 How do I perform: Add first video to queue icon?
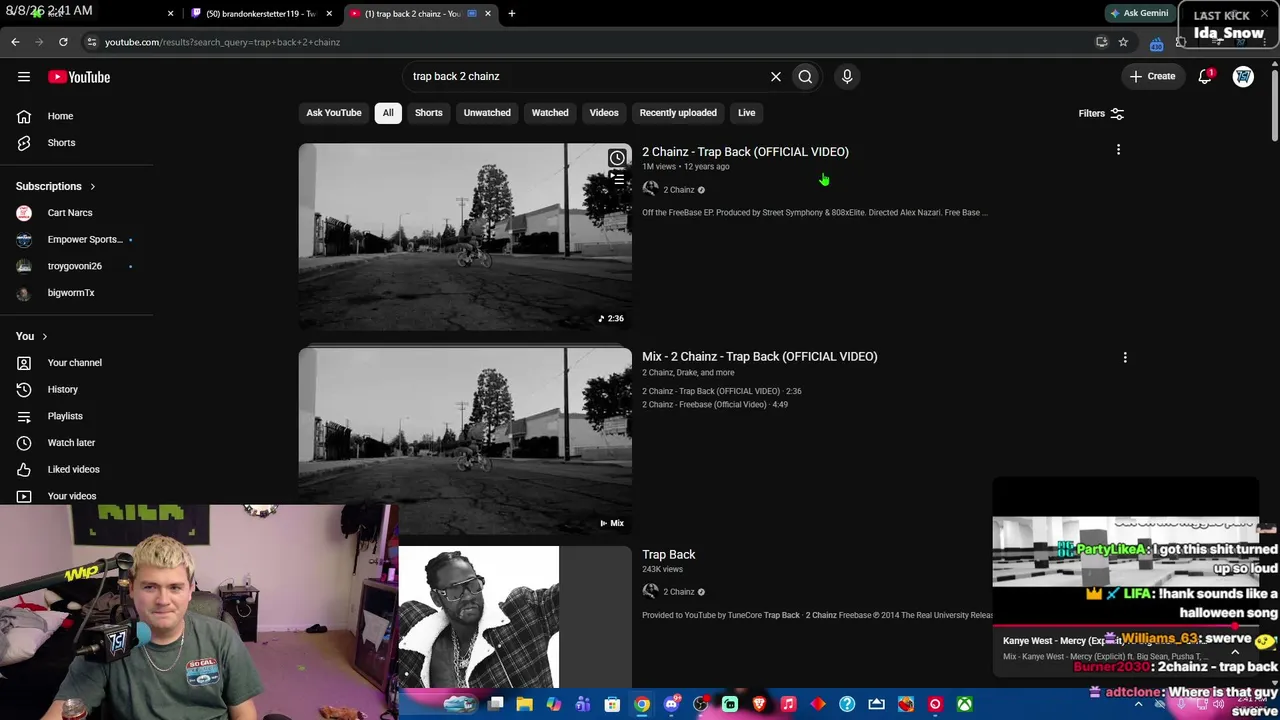(x=618, y=180)
